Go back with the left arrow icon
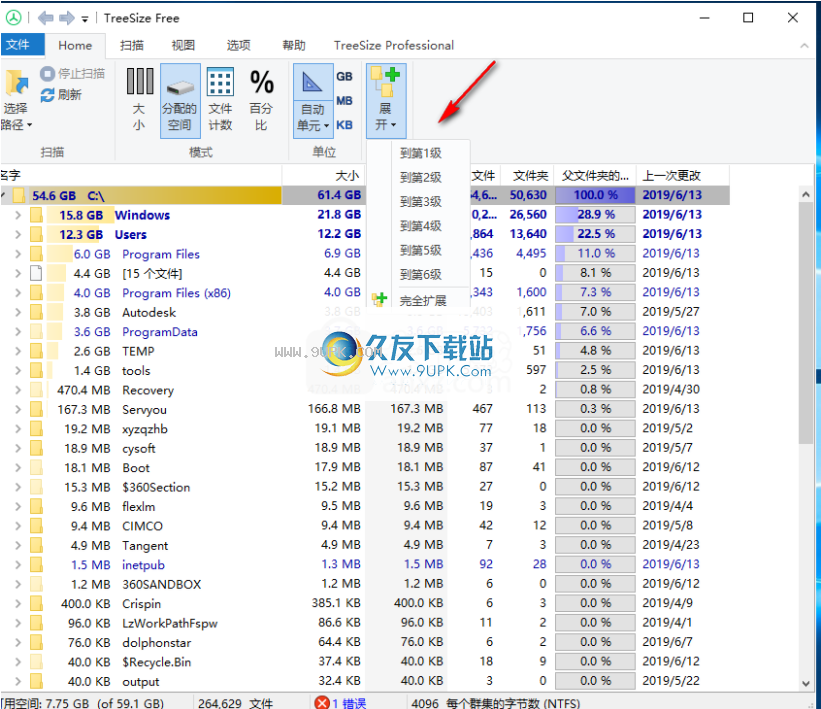821x709 pixels. (x=46, y=18)
